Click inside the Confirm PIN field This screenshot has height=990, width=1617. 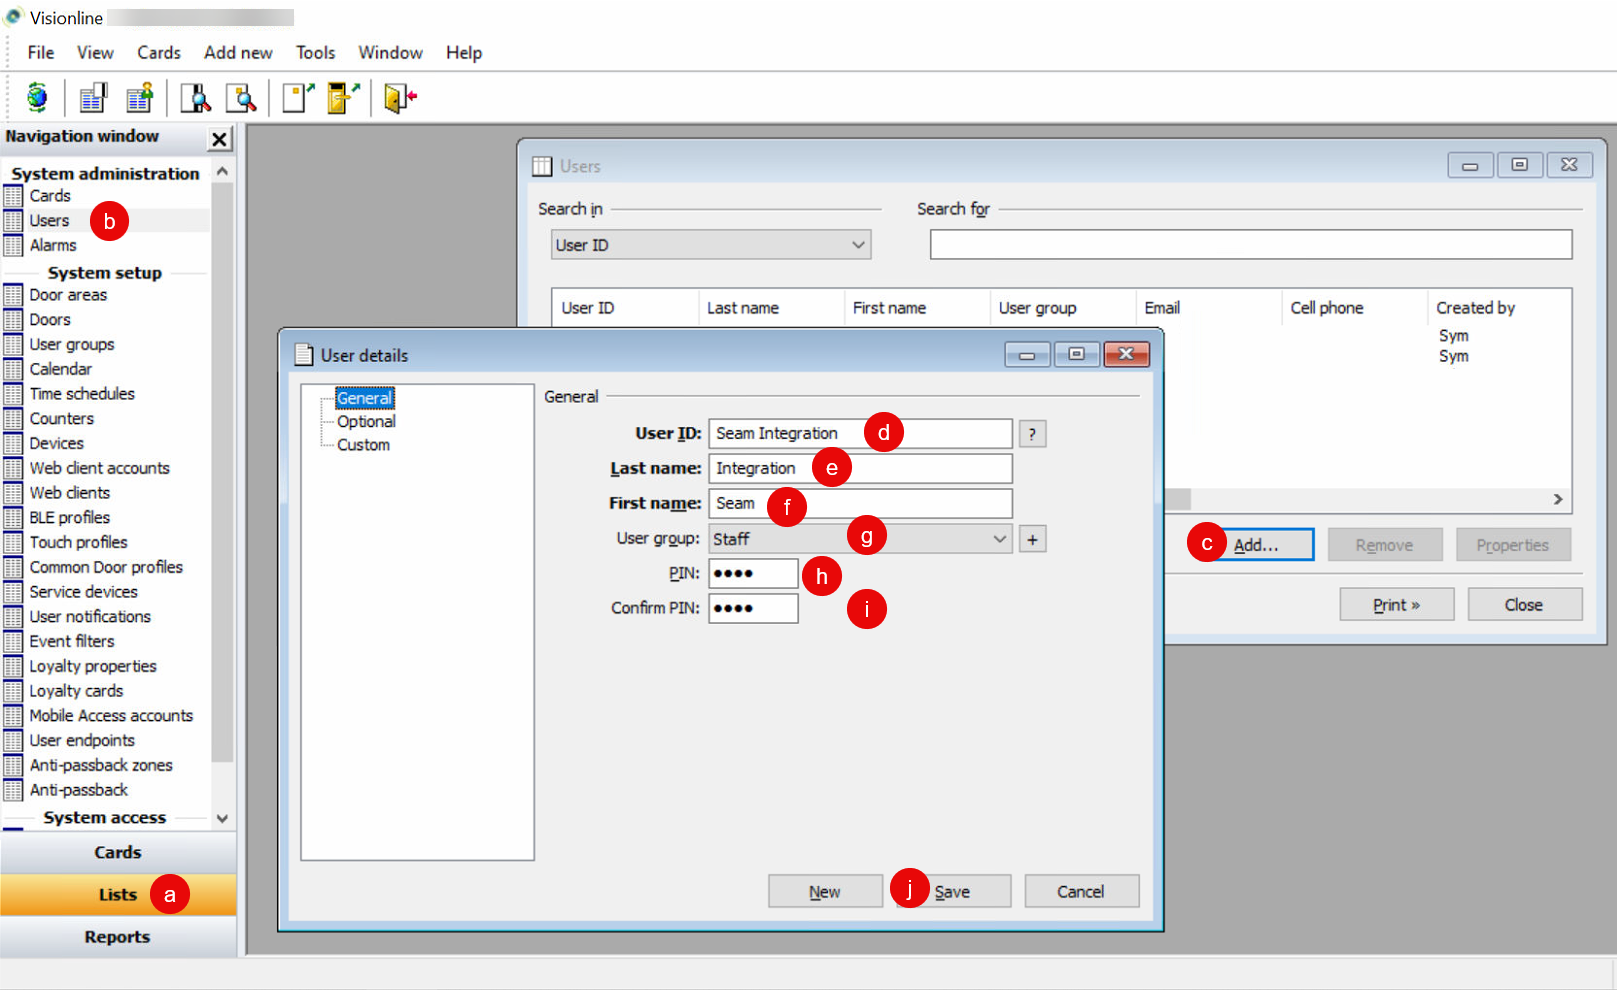pos(752,607)
